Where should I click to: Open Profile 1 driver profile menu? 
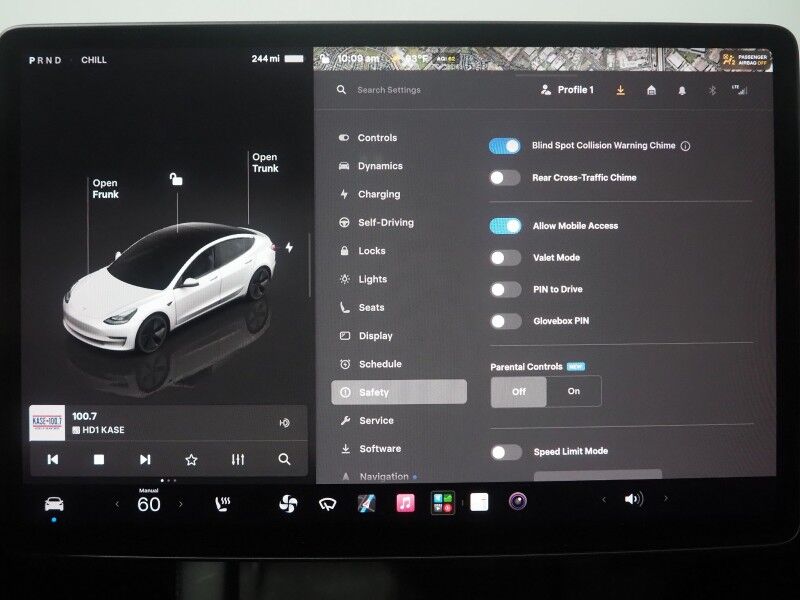pyautogui.click(x=567, y=90)
